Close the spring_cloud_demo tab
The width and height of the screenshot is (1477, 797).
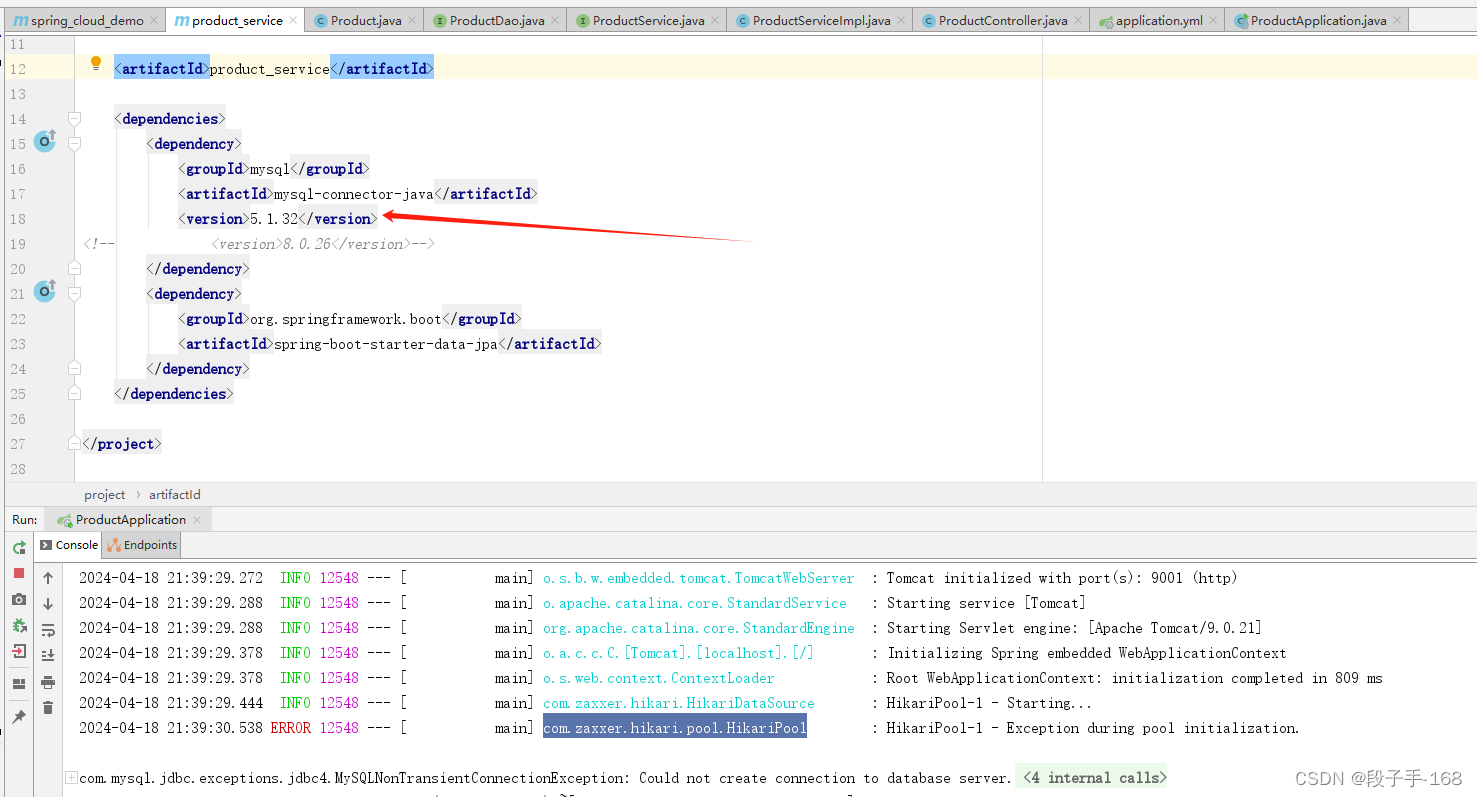click(153, 20)
